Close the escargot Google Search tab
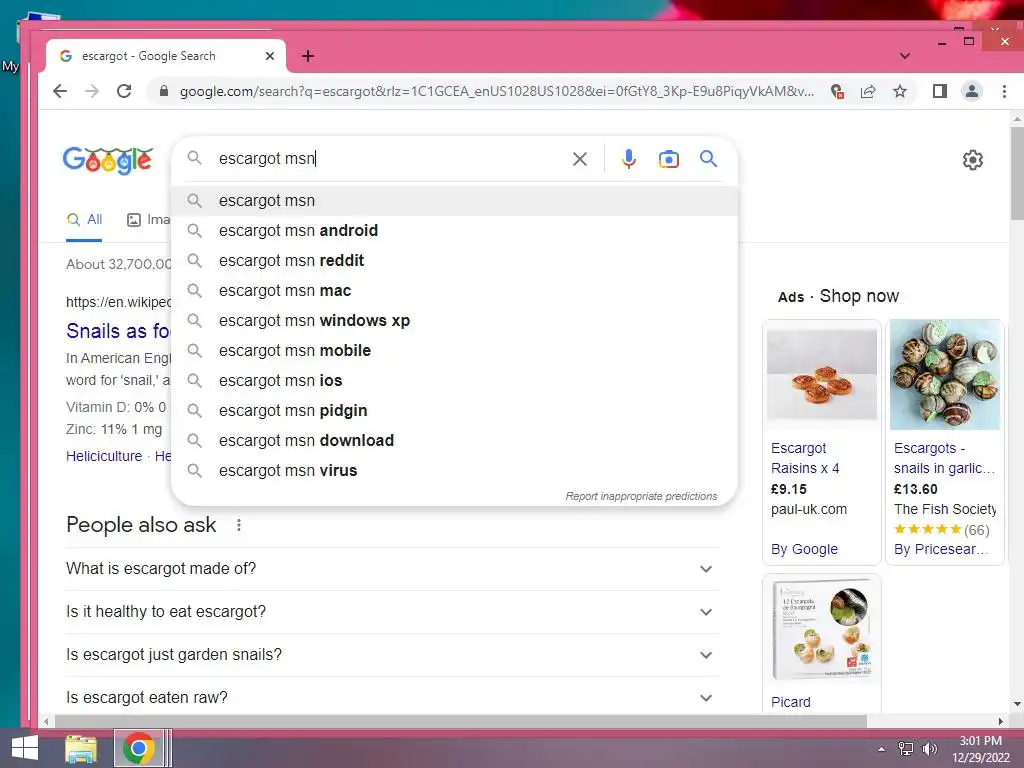The height and width of the screenshot is (768, 1024). point(270,56)
